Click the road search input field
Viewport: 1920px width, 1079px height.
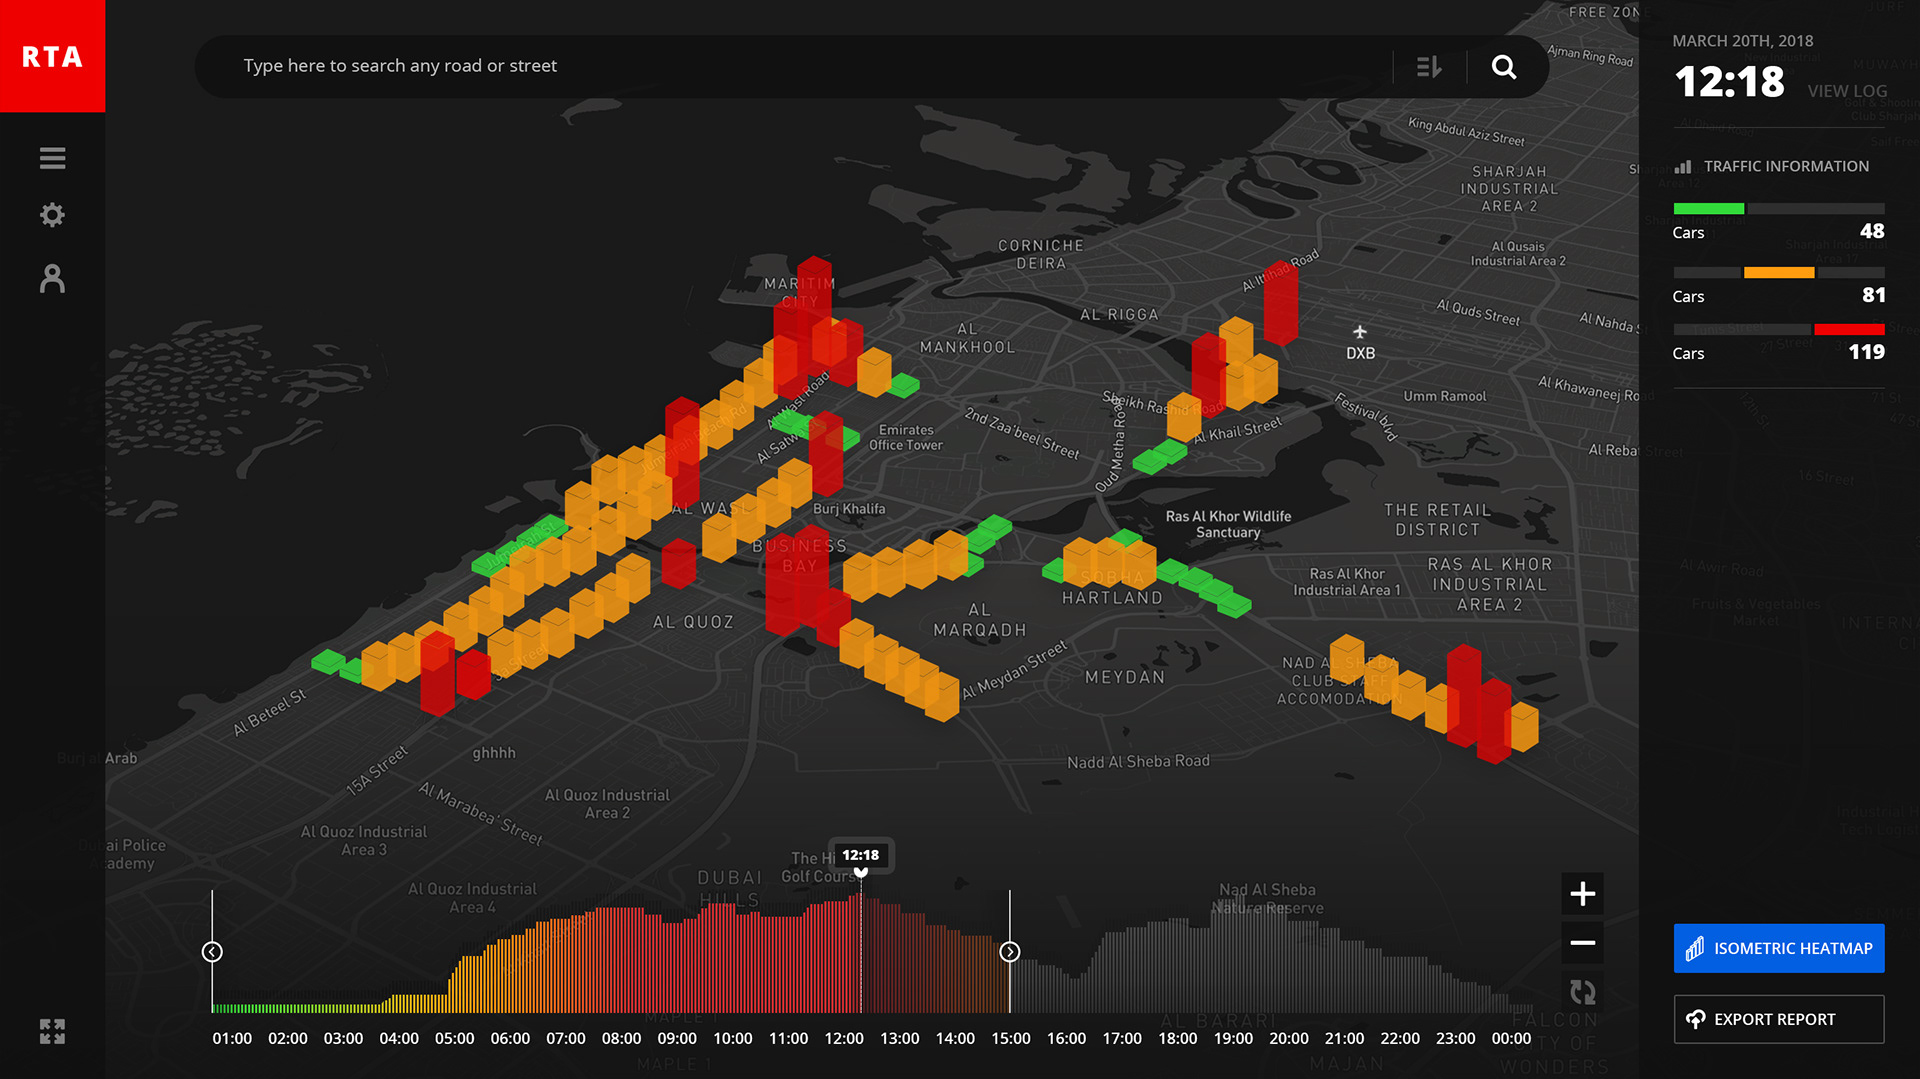click(x=800, y=66)
